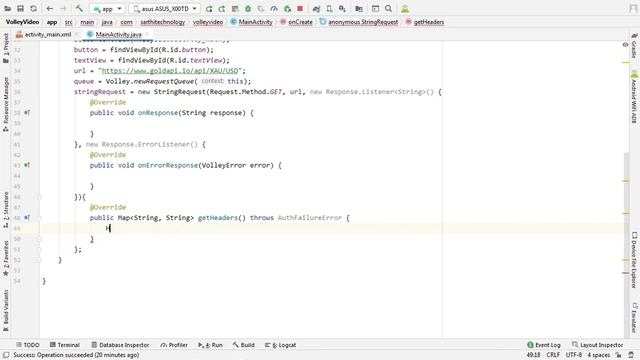Viewport: 640px width, 360px height.
Task: Click the Sync Project with Gradle icon
Action: (x=316, y=9)
